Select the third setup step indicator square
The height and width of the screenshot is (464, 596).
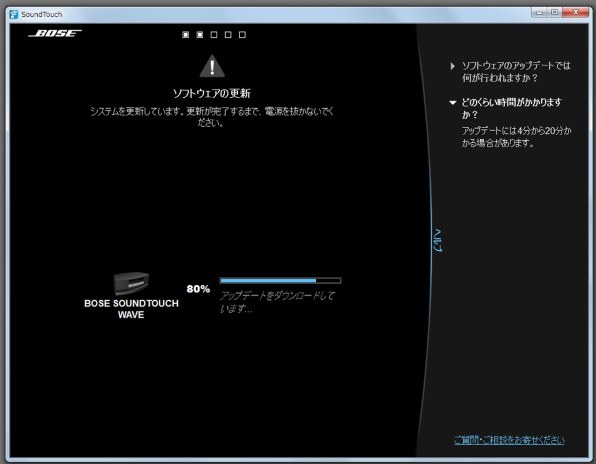pyautogui.click(x=214, y=35)
